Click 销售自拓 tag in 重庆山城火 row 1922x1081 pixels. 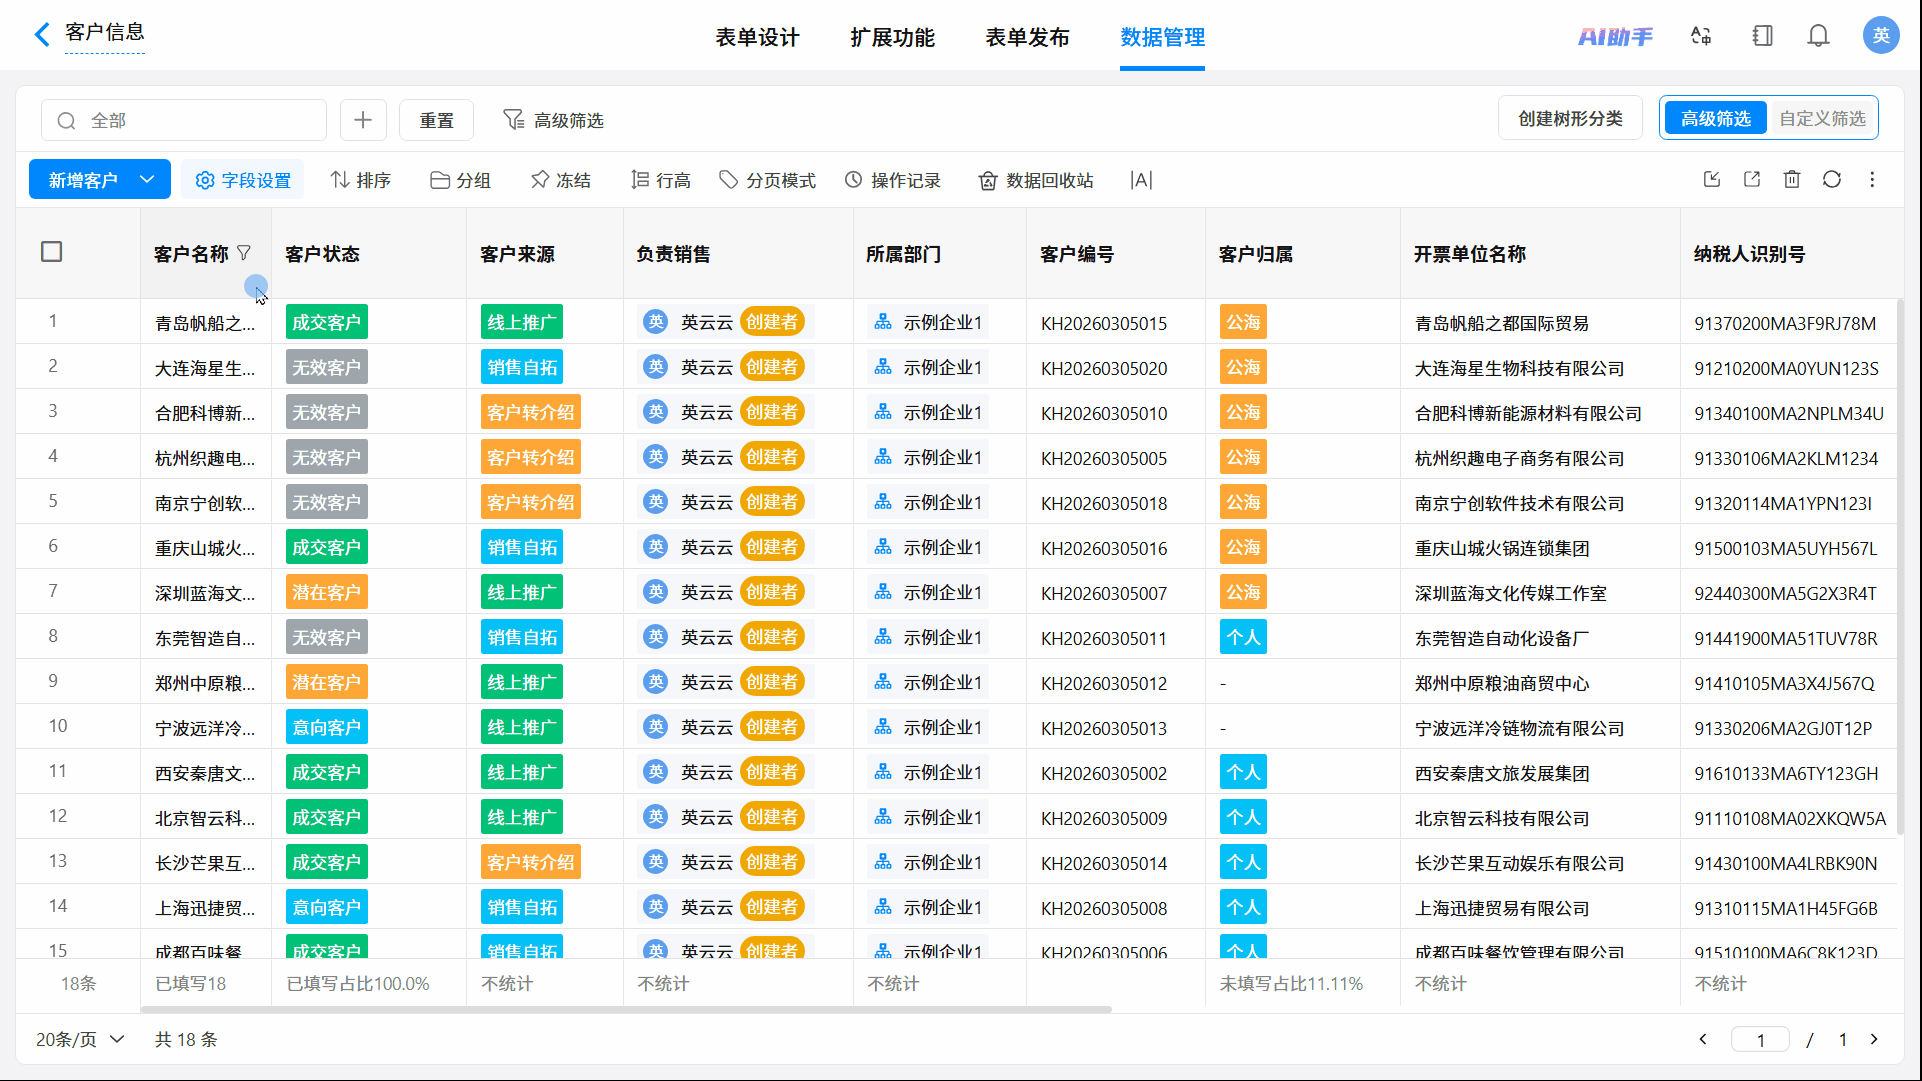pos(521,547)
